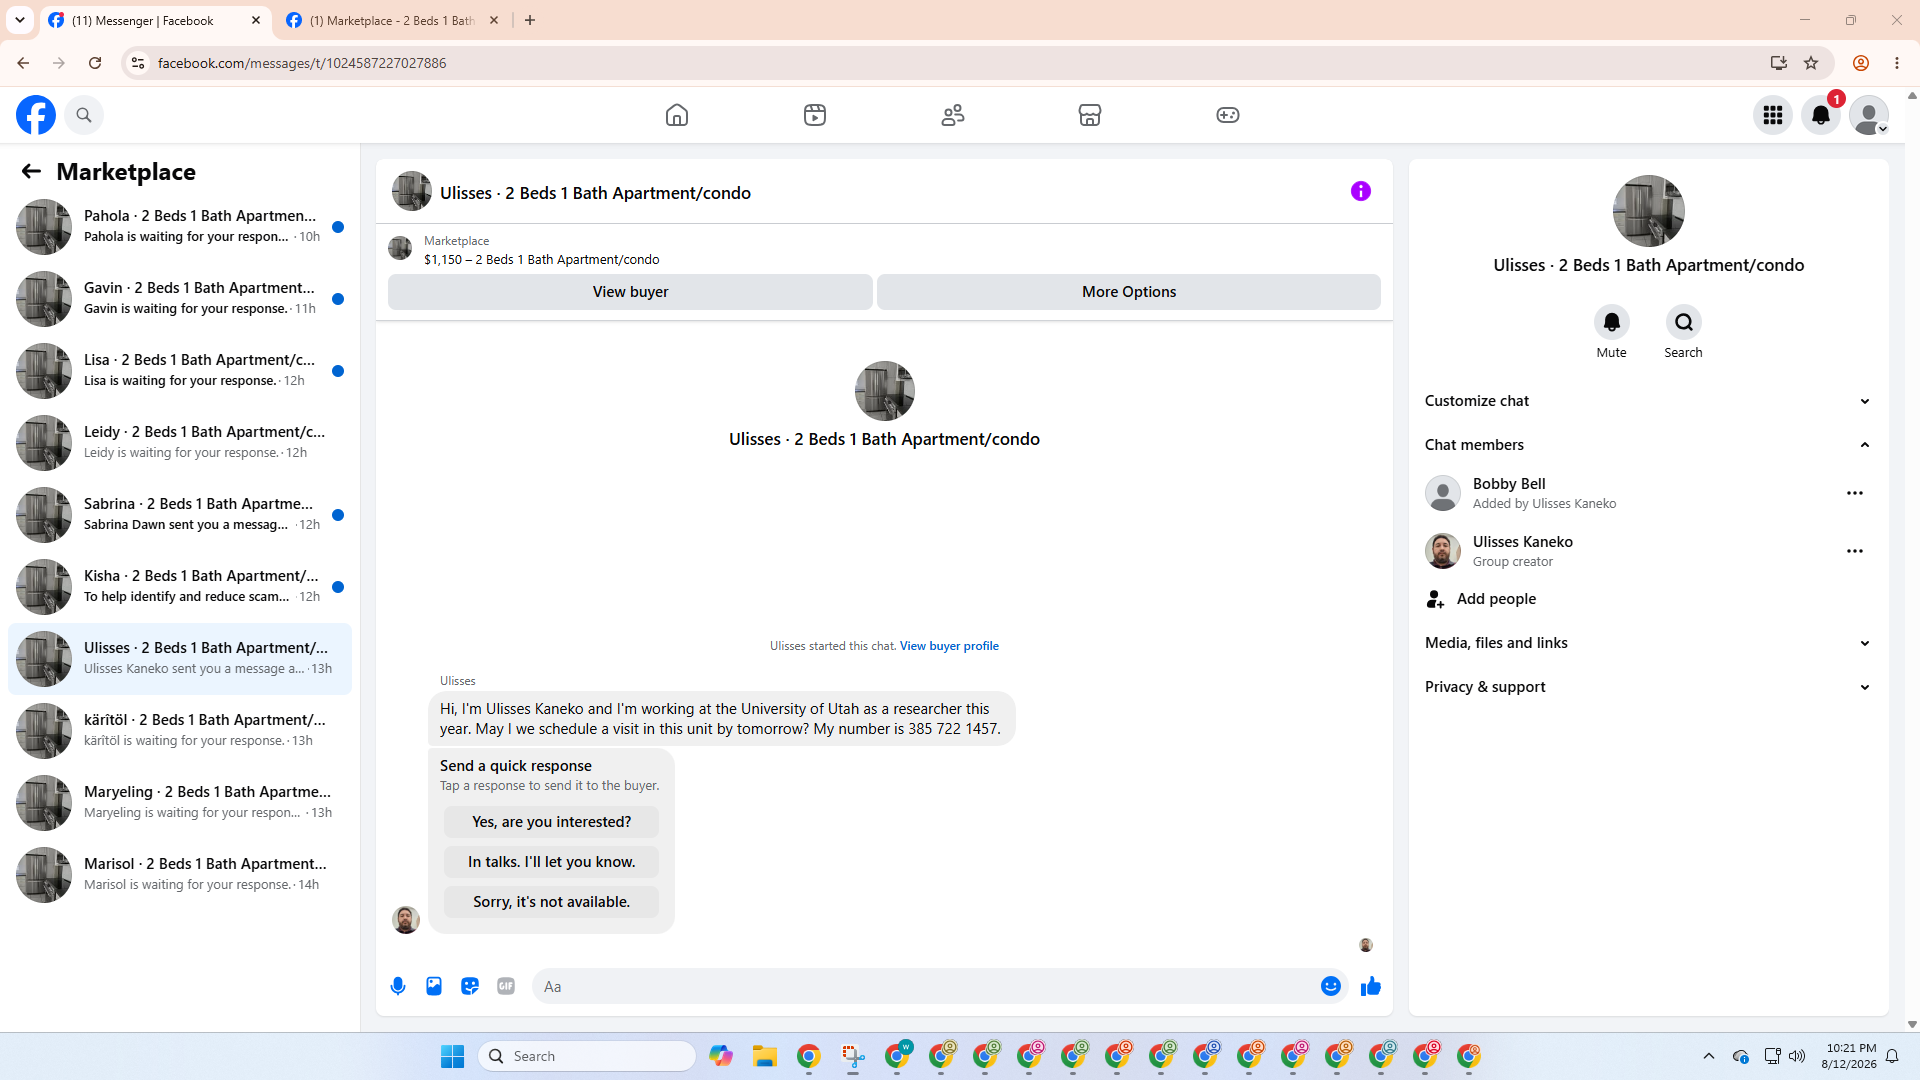Attach a photo file
1920x1080 pixels.
click(434, 986)
